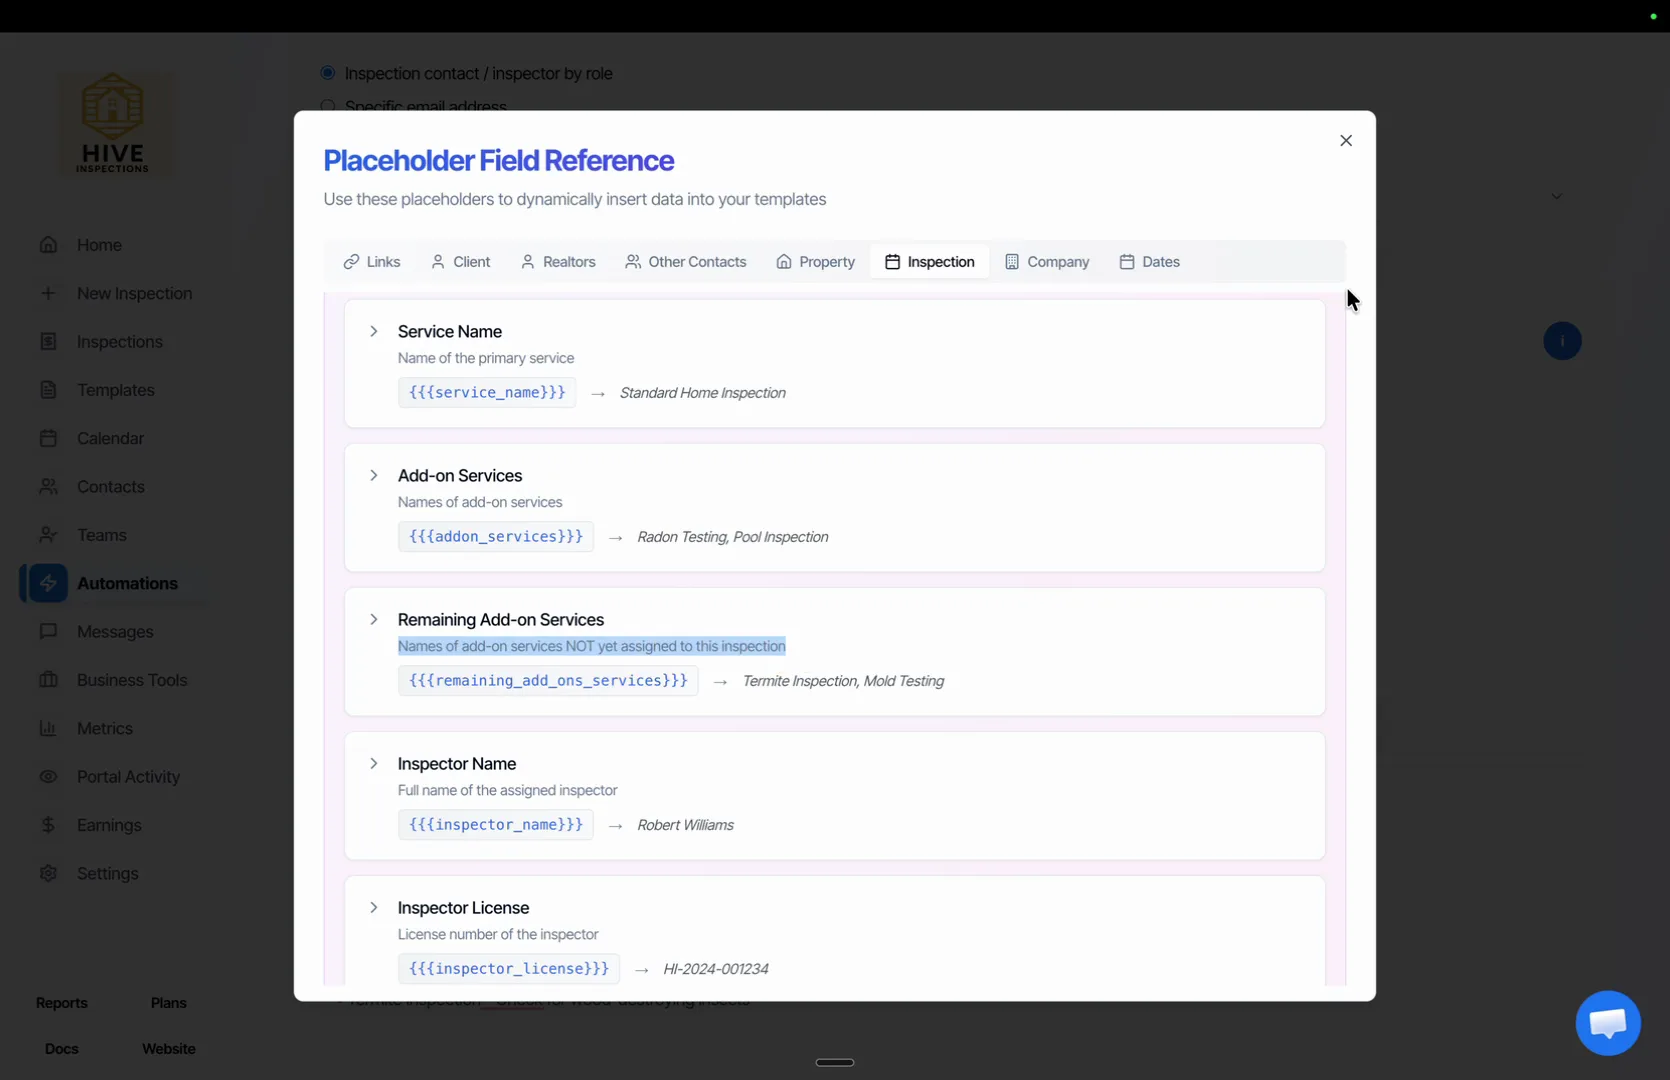Copy the {{{addon_services}}} placeholder code
The width and height of the screenshot is (1670, 1080).
(x=496, y=537)
